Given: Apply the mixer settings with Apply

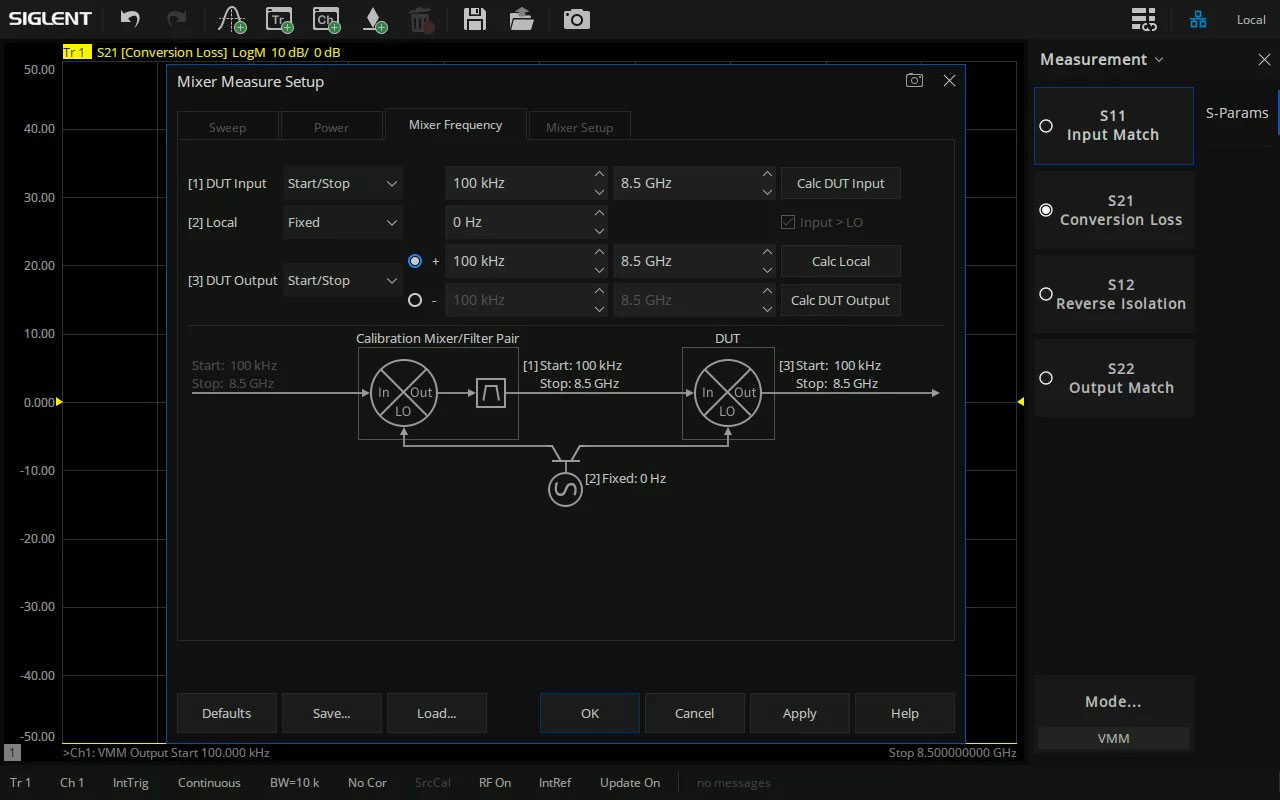Looking at the screenshot, I should [x=799, y=713].
